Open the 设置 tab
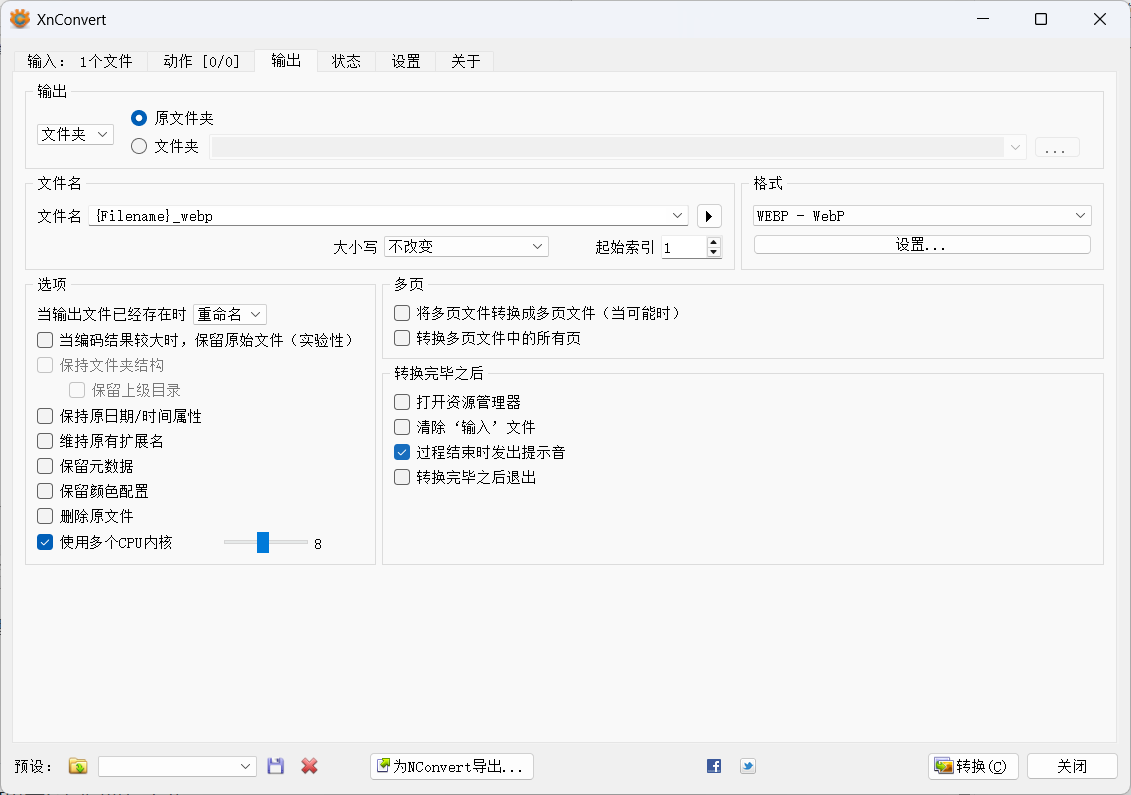This screenshot has width=1131, height=795. point(406,61)
